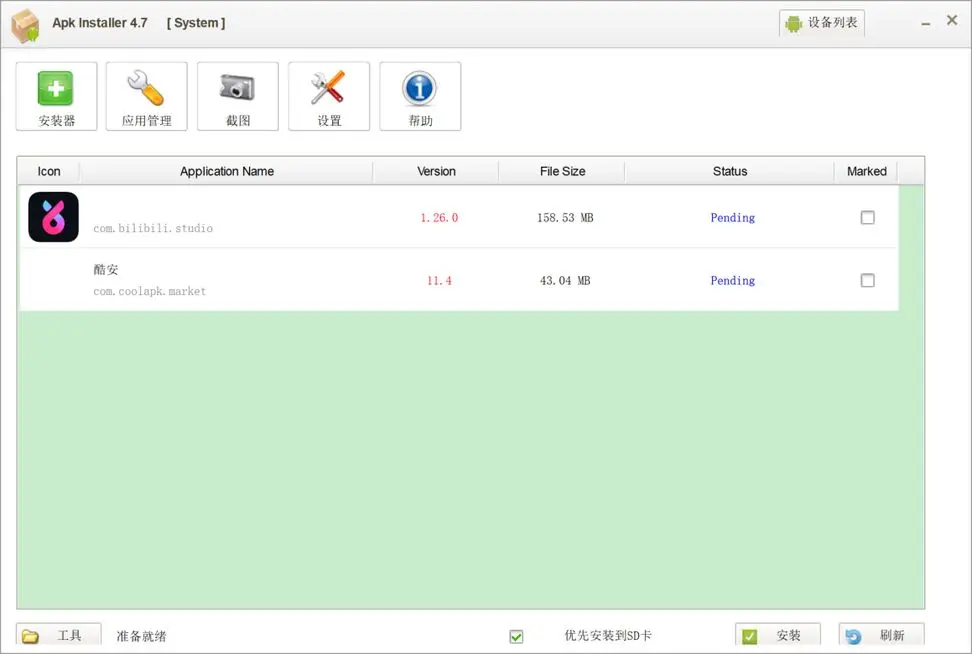Open 帮助 help info icon

pyautogui.click(x=420, y=96)
